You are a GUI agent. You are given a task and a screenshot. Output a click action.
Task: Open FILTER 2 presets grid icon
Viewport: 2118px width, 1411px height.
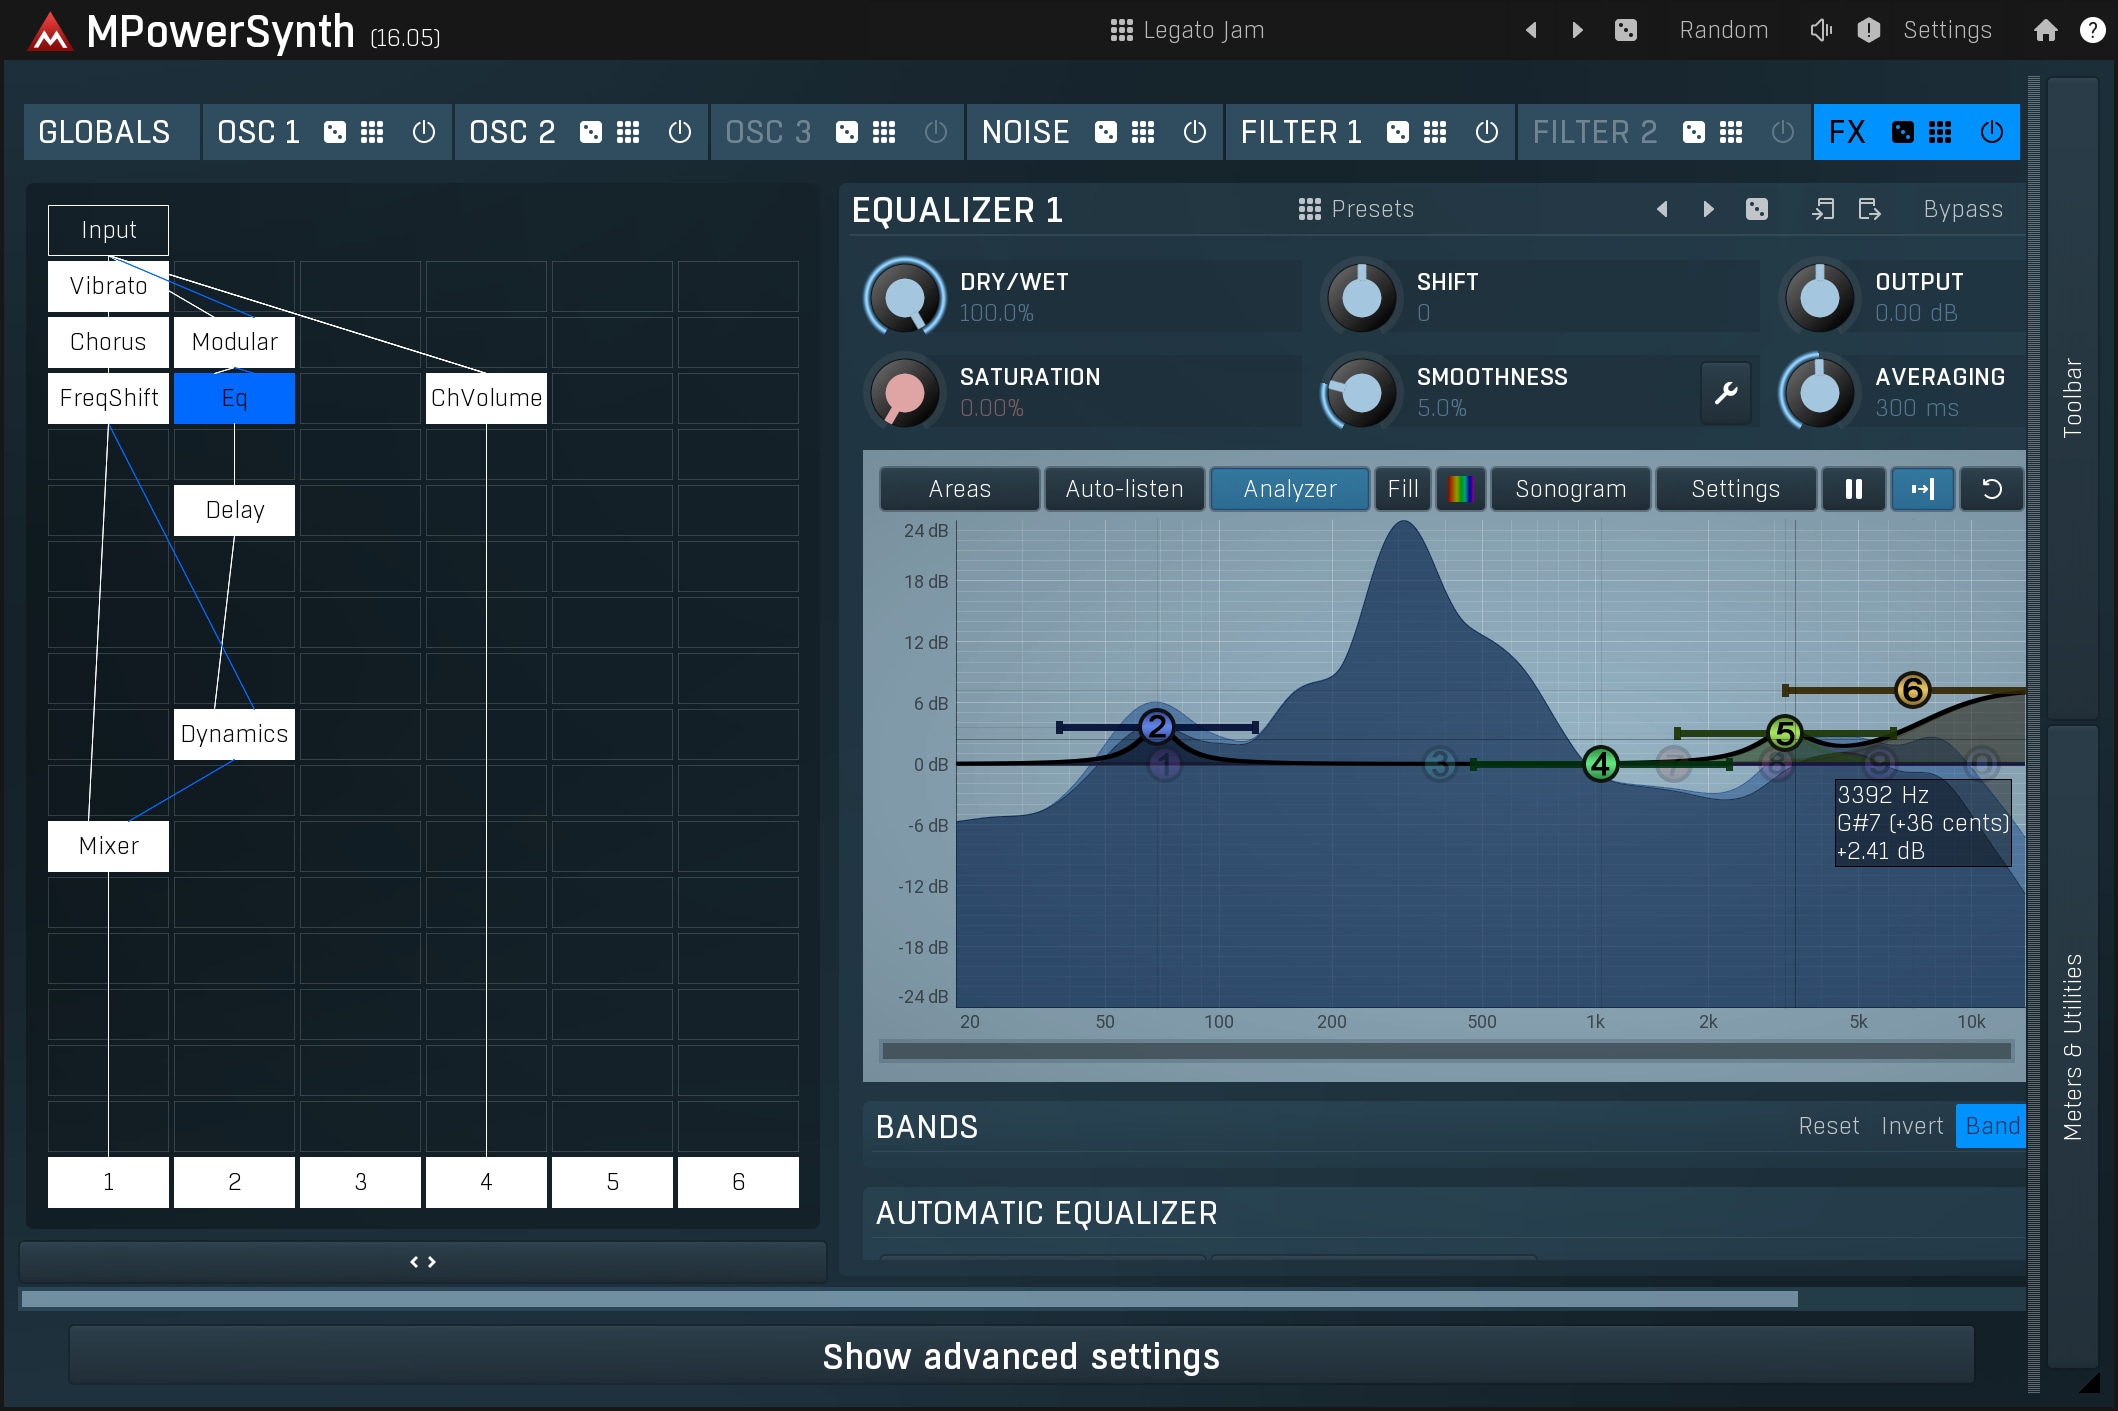(1731, 132)
